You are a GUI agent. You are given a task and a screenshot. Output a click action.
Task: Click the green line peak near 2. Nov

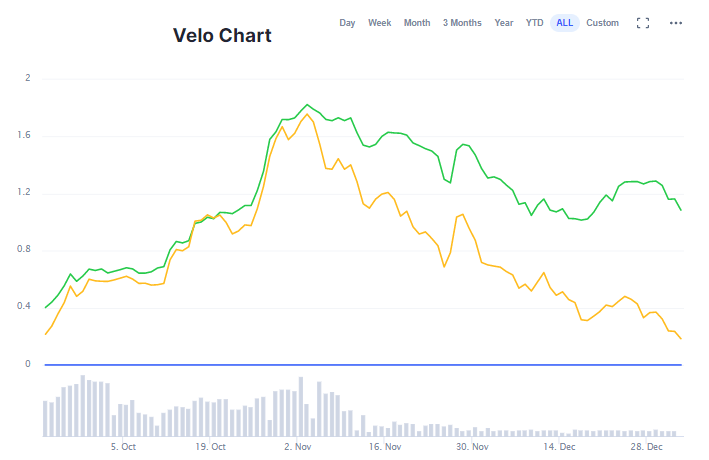tap(307, 104)
